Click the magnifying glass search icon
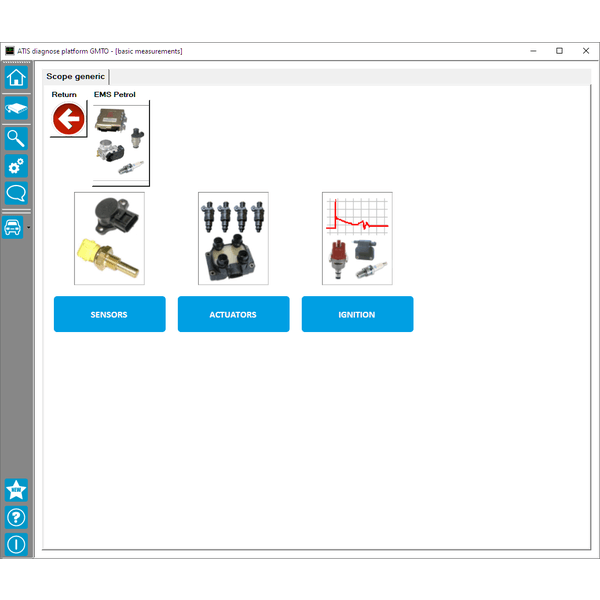Image resolution: width=600 pixels, height=600 pixels. point(16,137)
